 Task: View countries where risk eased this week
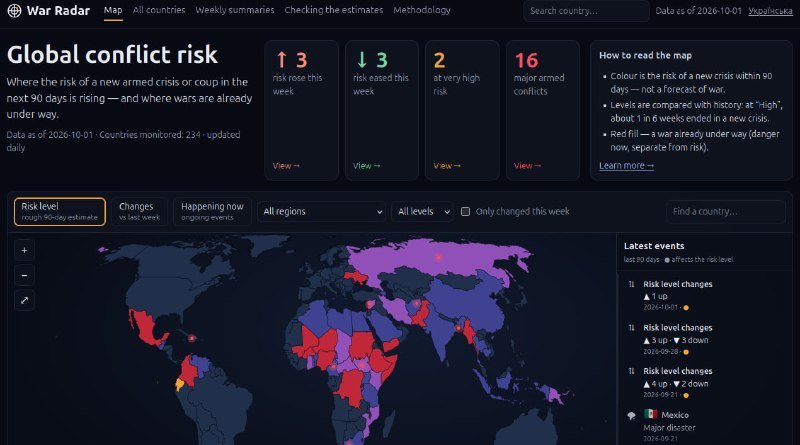tap(366, 166)
